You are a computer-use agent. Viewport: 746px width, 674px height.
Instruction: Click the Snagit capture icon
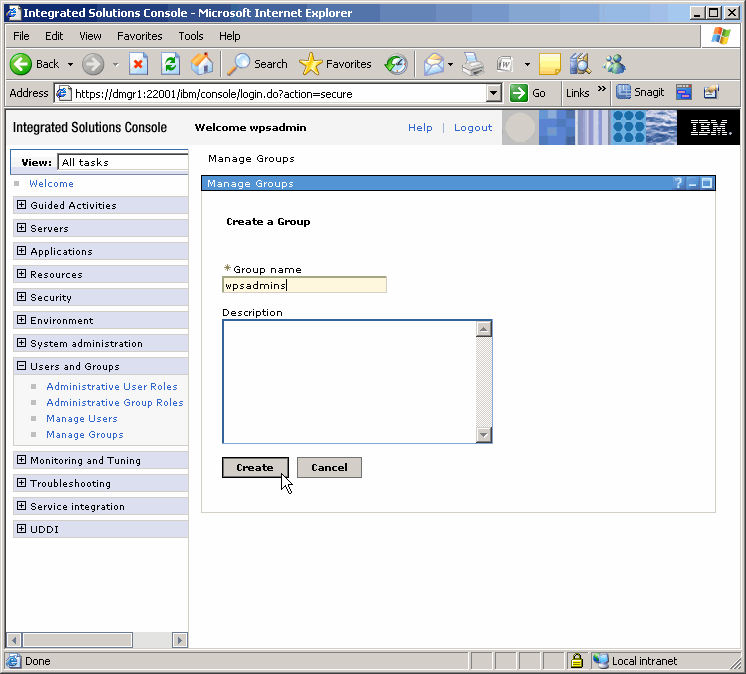[x=640, y=92]
